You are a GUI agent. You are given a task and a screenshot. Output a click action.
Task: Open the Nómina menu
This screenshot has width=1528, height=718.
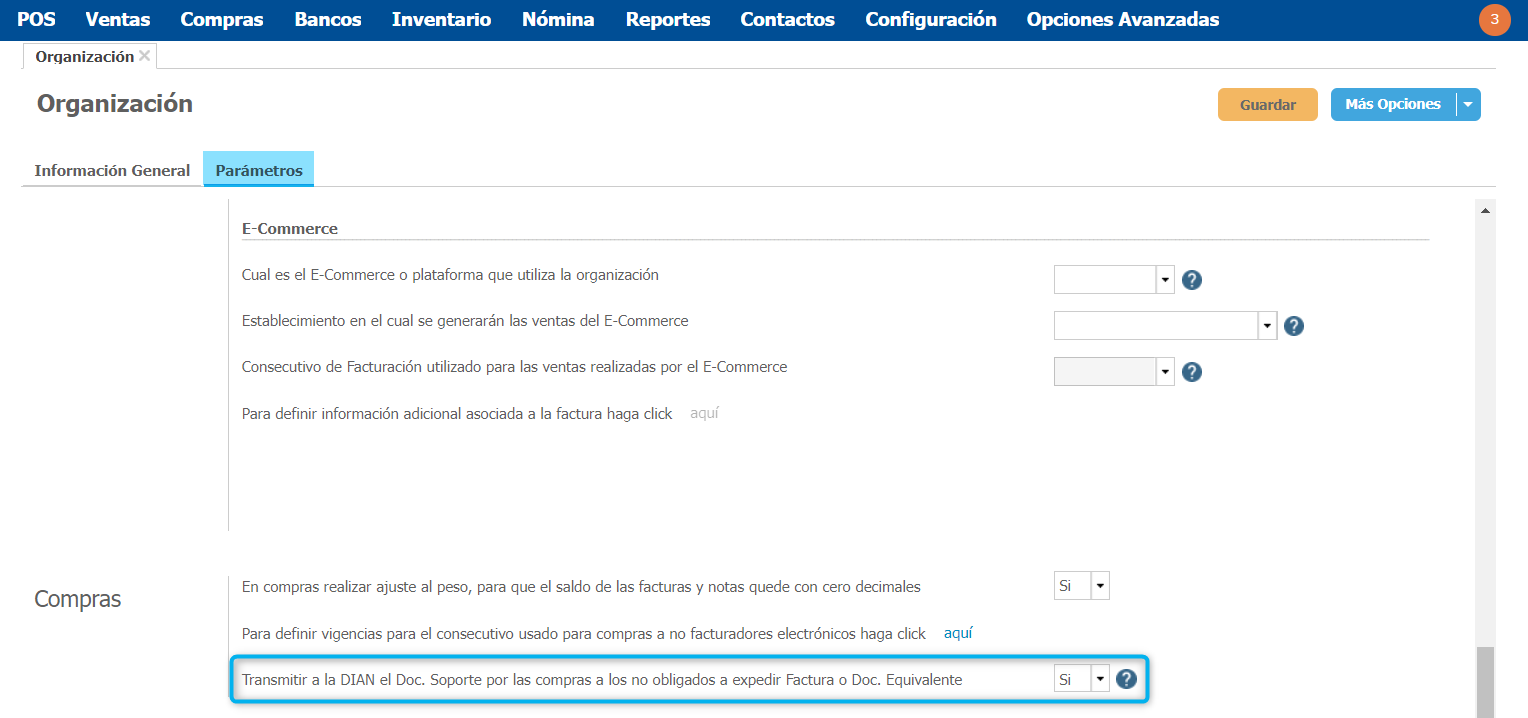[558, 20]
